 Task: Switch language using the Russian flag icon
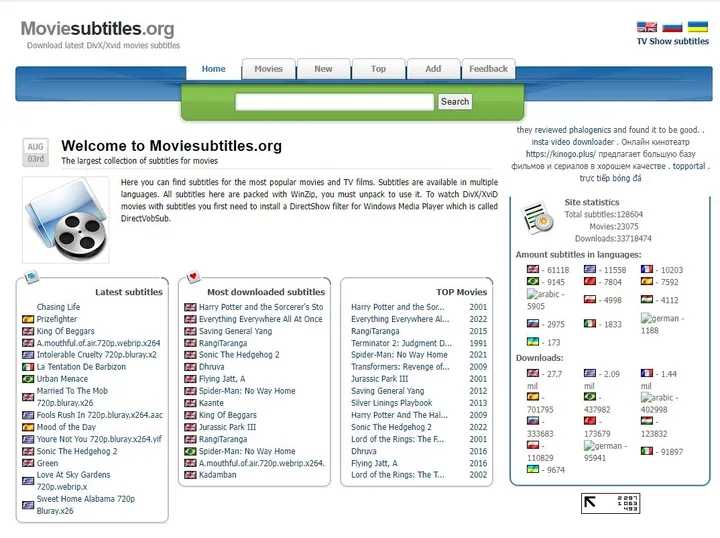click(672, 27)
